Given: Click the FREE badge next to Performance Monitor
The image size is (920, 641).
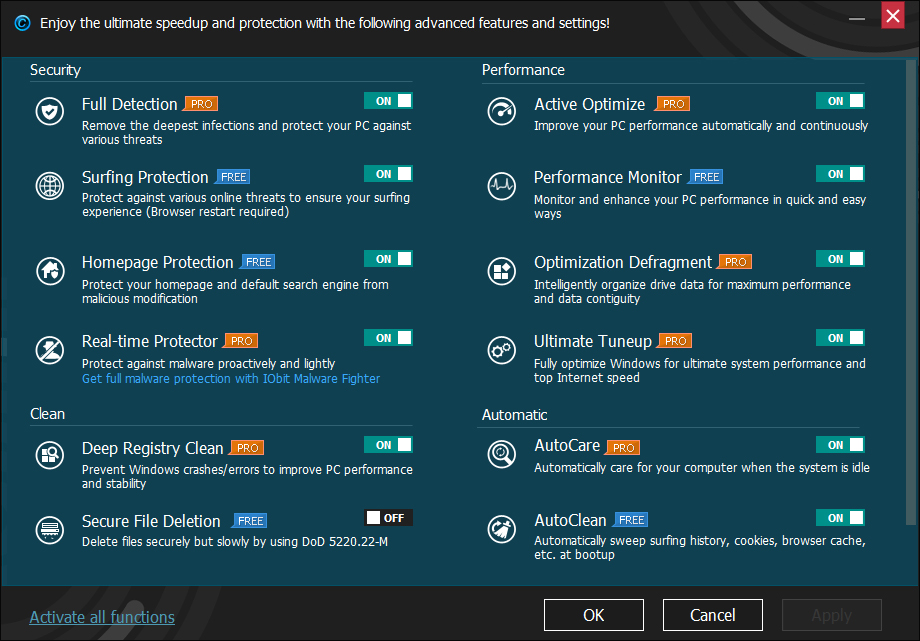Looking at the screenshot, I should (x=706, y=177).
